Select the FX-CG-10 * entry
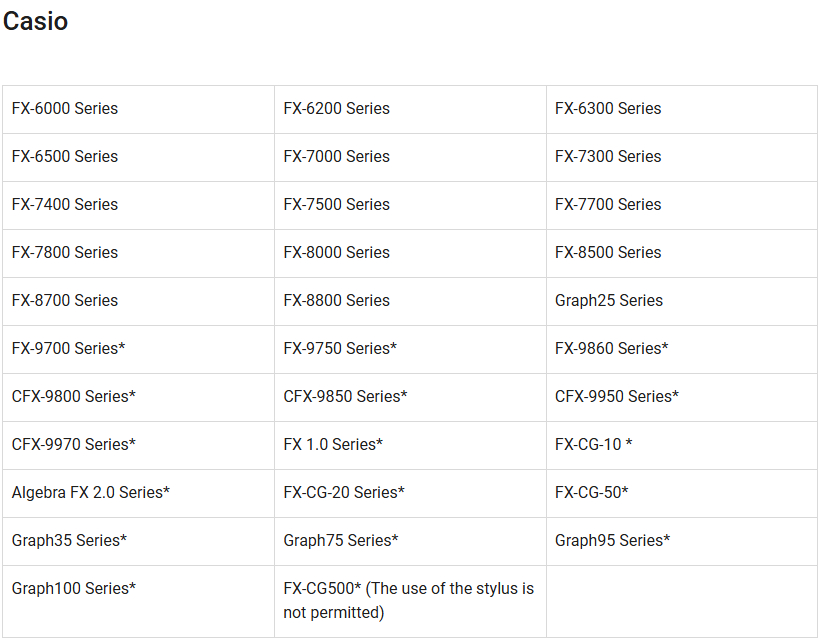 [593, 445]
